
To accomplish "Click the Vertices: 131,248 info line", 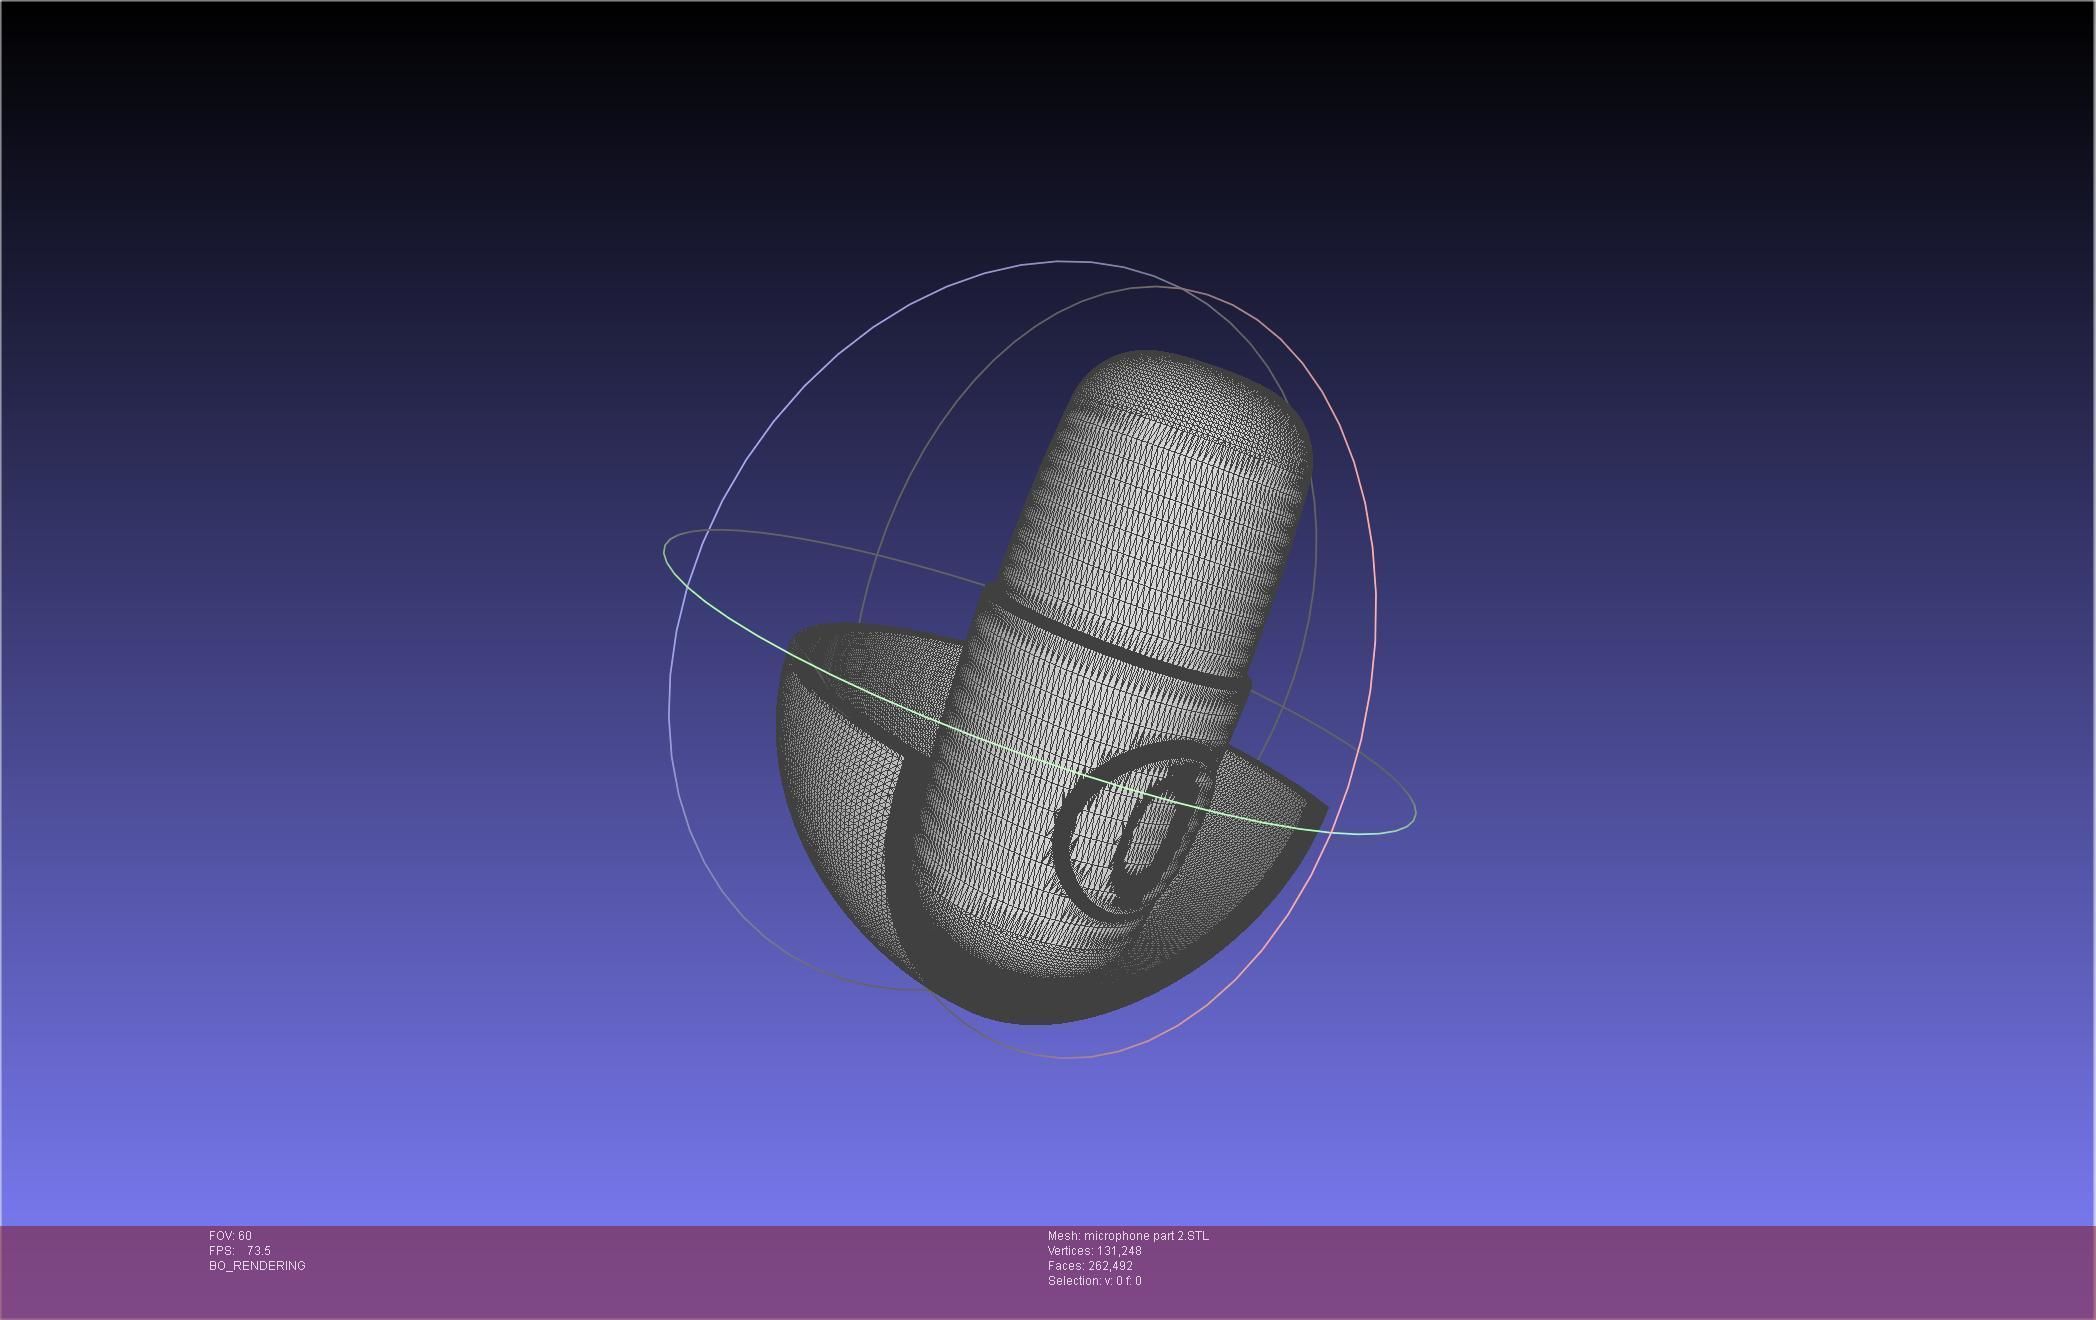I will pyautogui.click(x=1095, y=1251).
